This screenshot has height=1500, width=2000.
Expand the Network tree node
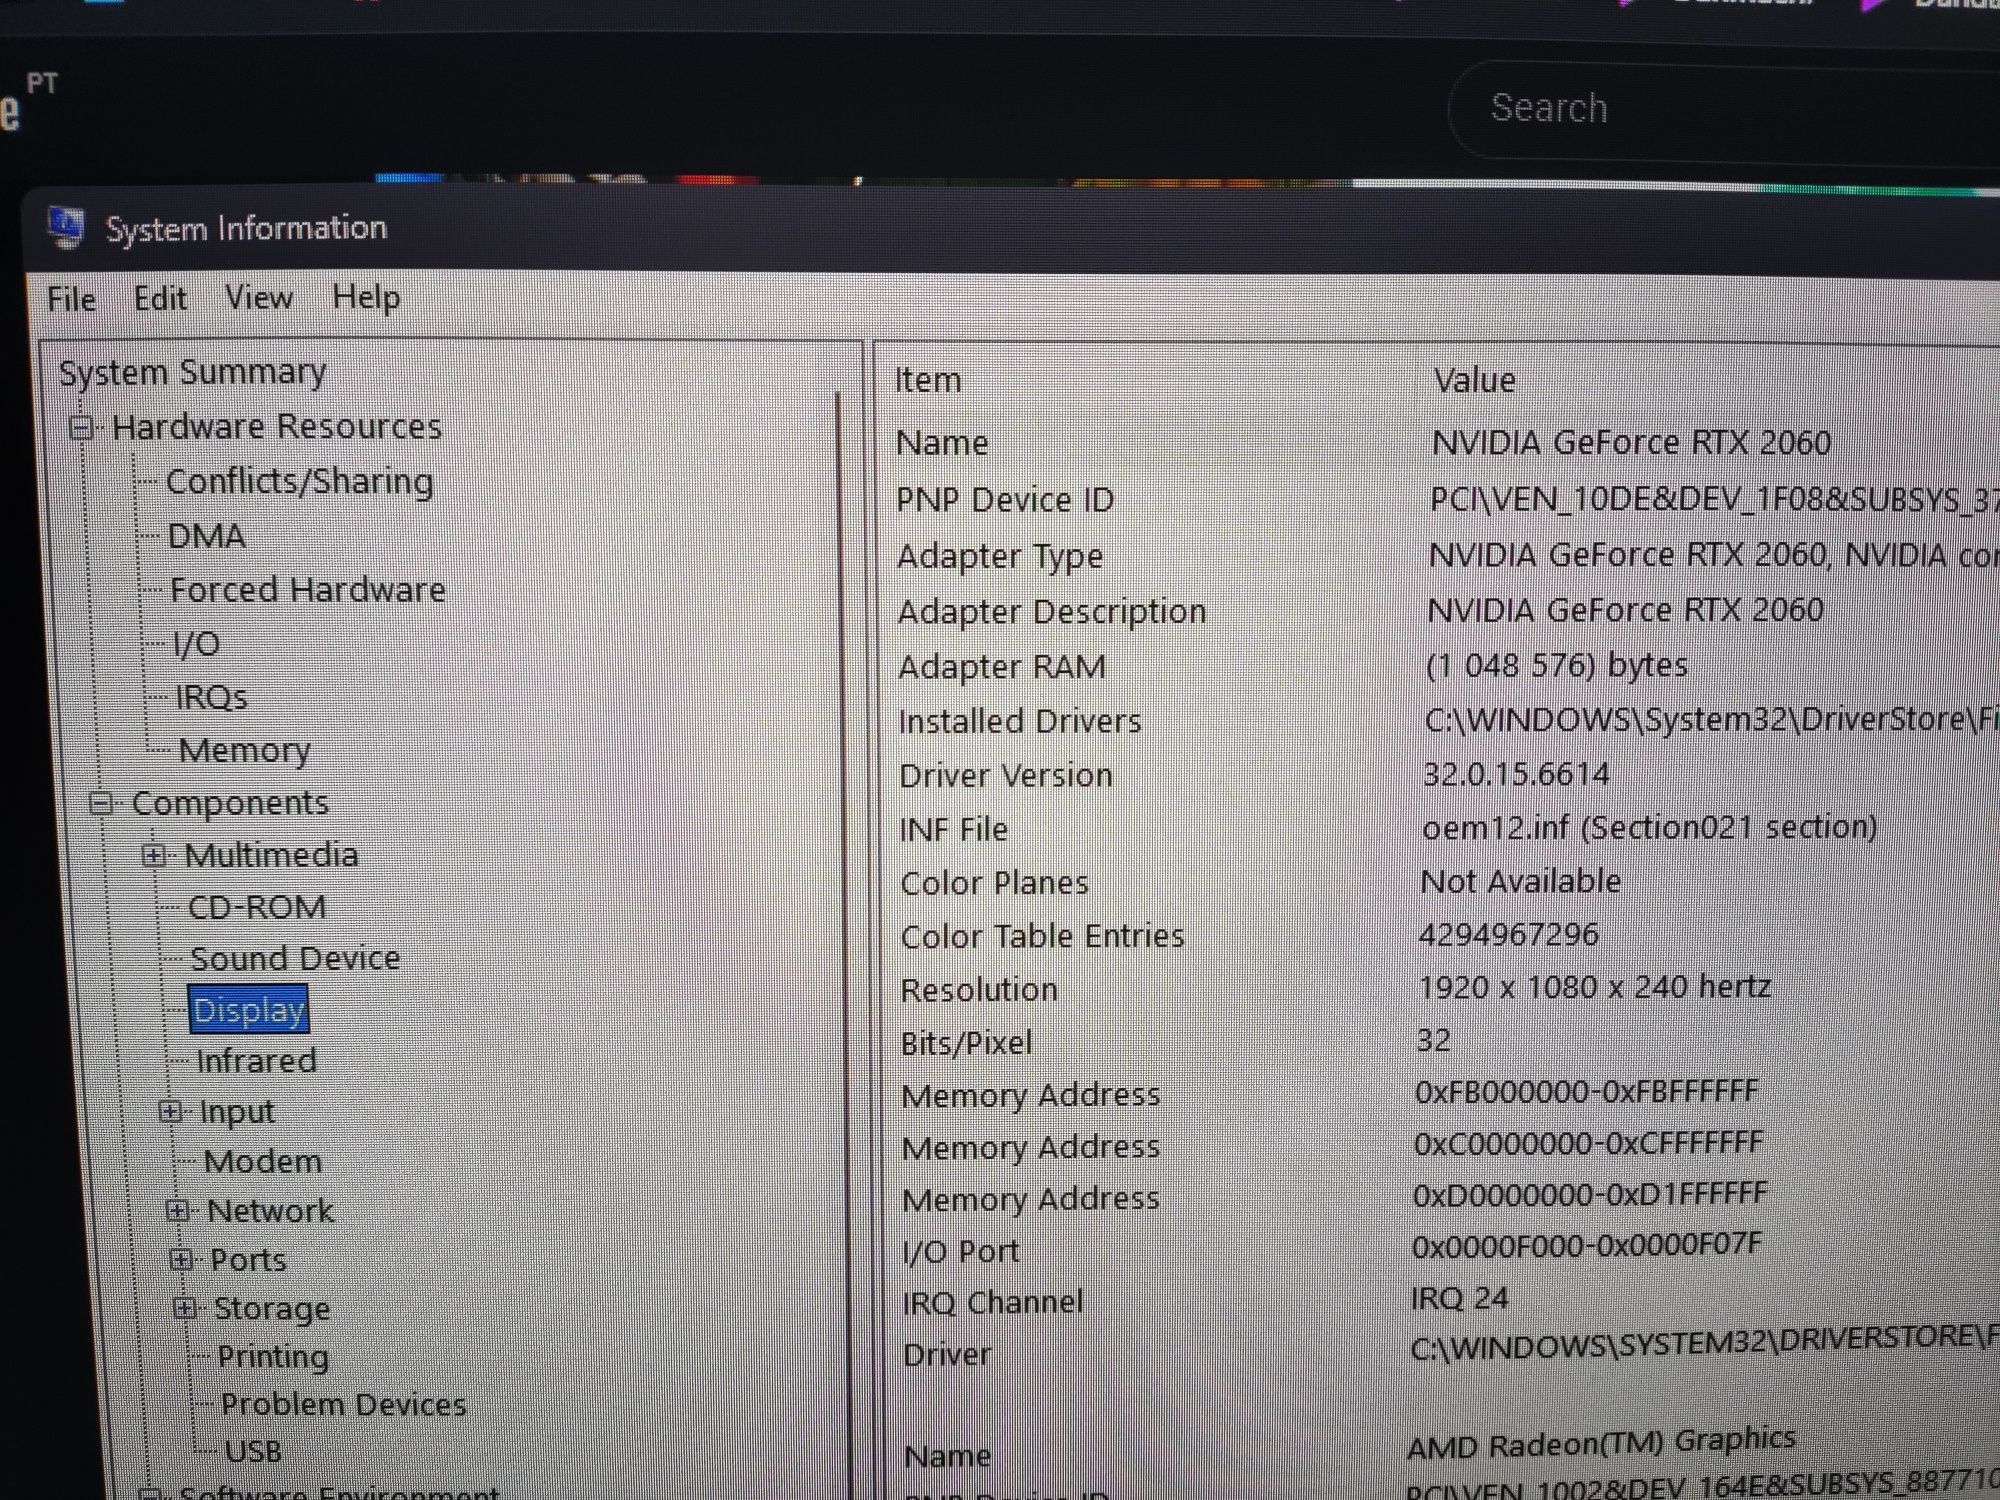[178, 1211]
